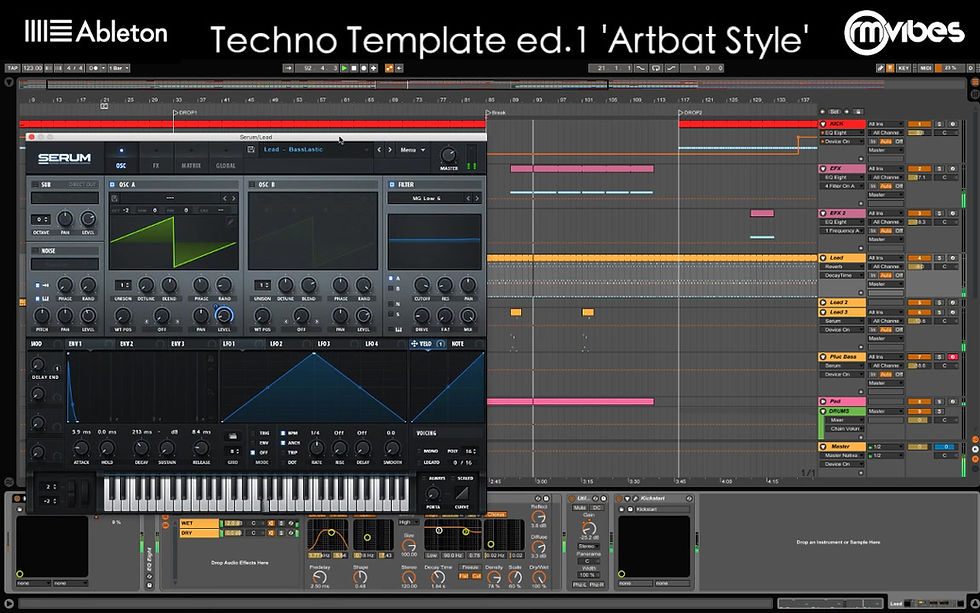The width and height of the screenshot is (980, 613).
Task: Fold the EFX 2 track
Action: pos(823,213)
